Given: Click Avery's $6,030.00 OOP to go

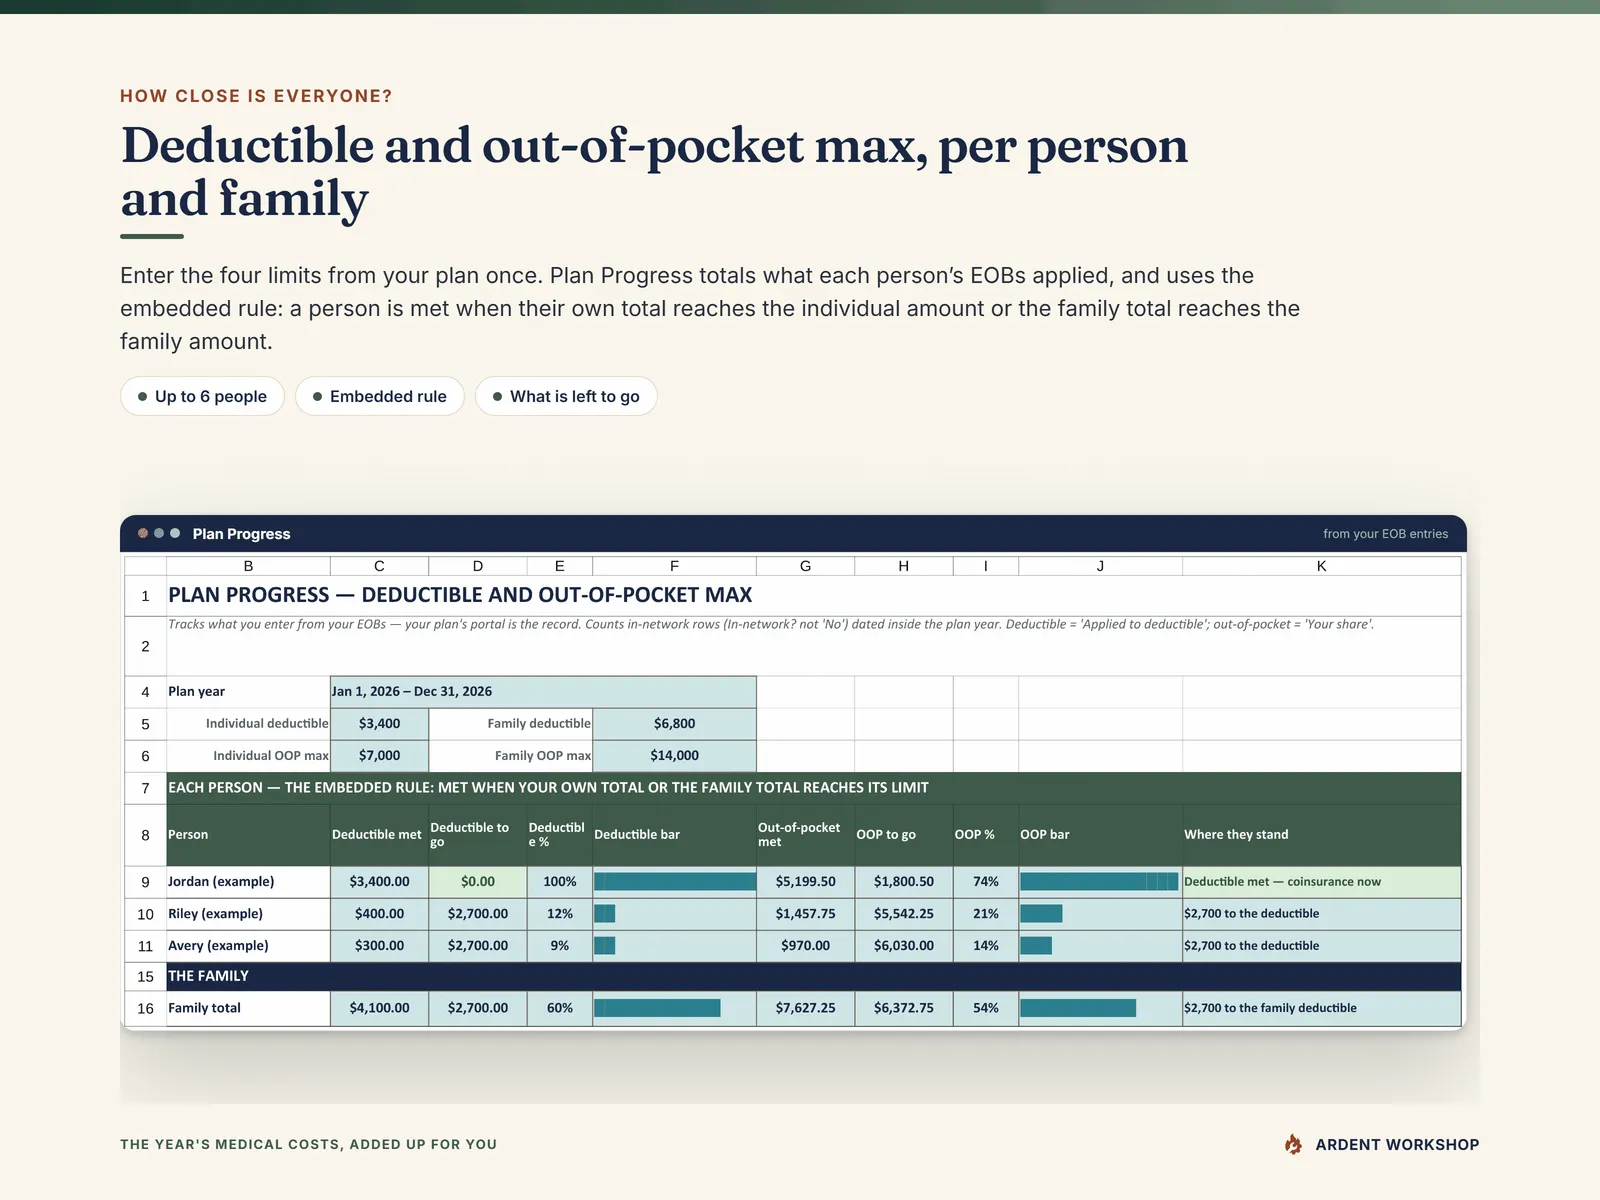Looking at the screenshot, I should pos(903,945).
